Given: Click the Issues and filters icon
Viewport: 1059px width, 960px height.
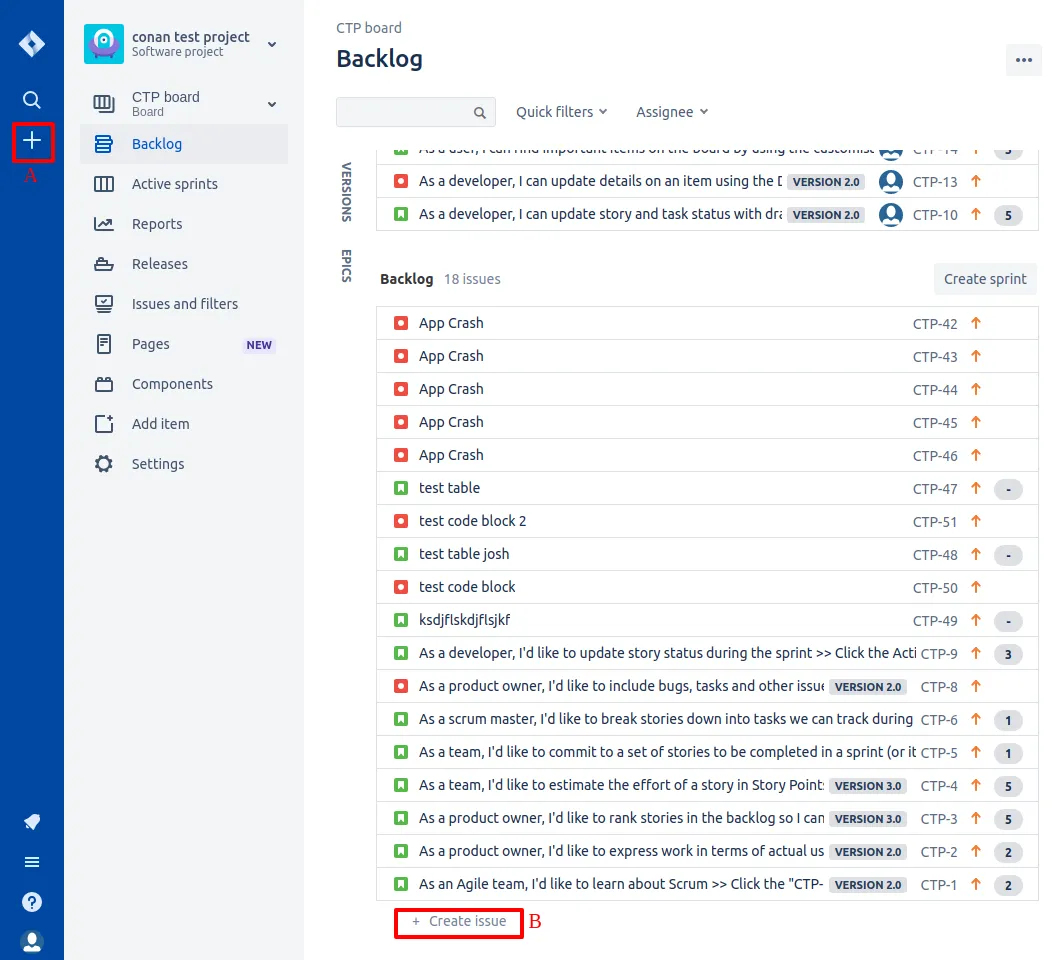Looking at the screenshot, I should [103, 304].
